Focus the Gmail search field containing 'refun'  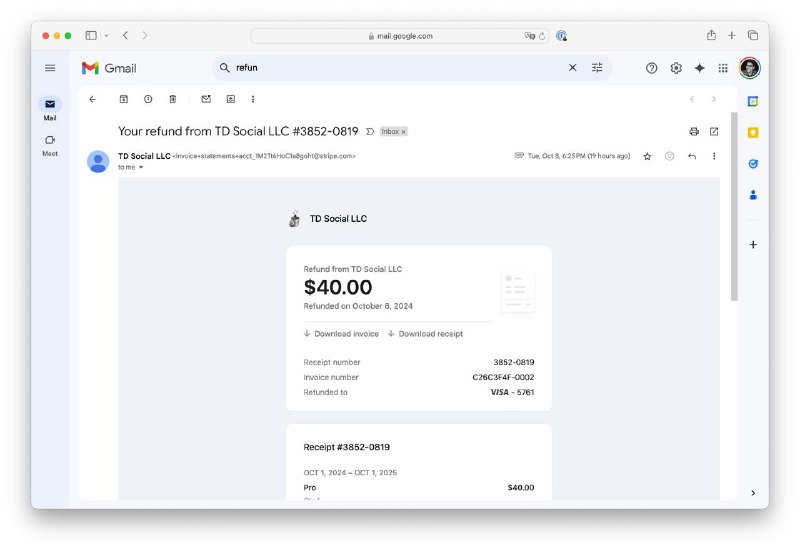click(398, 67)
